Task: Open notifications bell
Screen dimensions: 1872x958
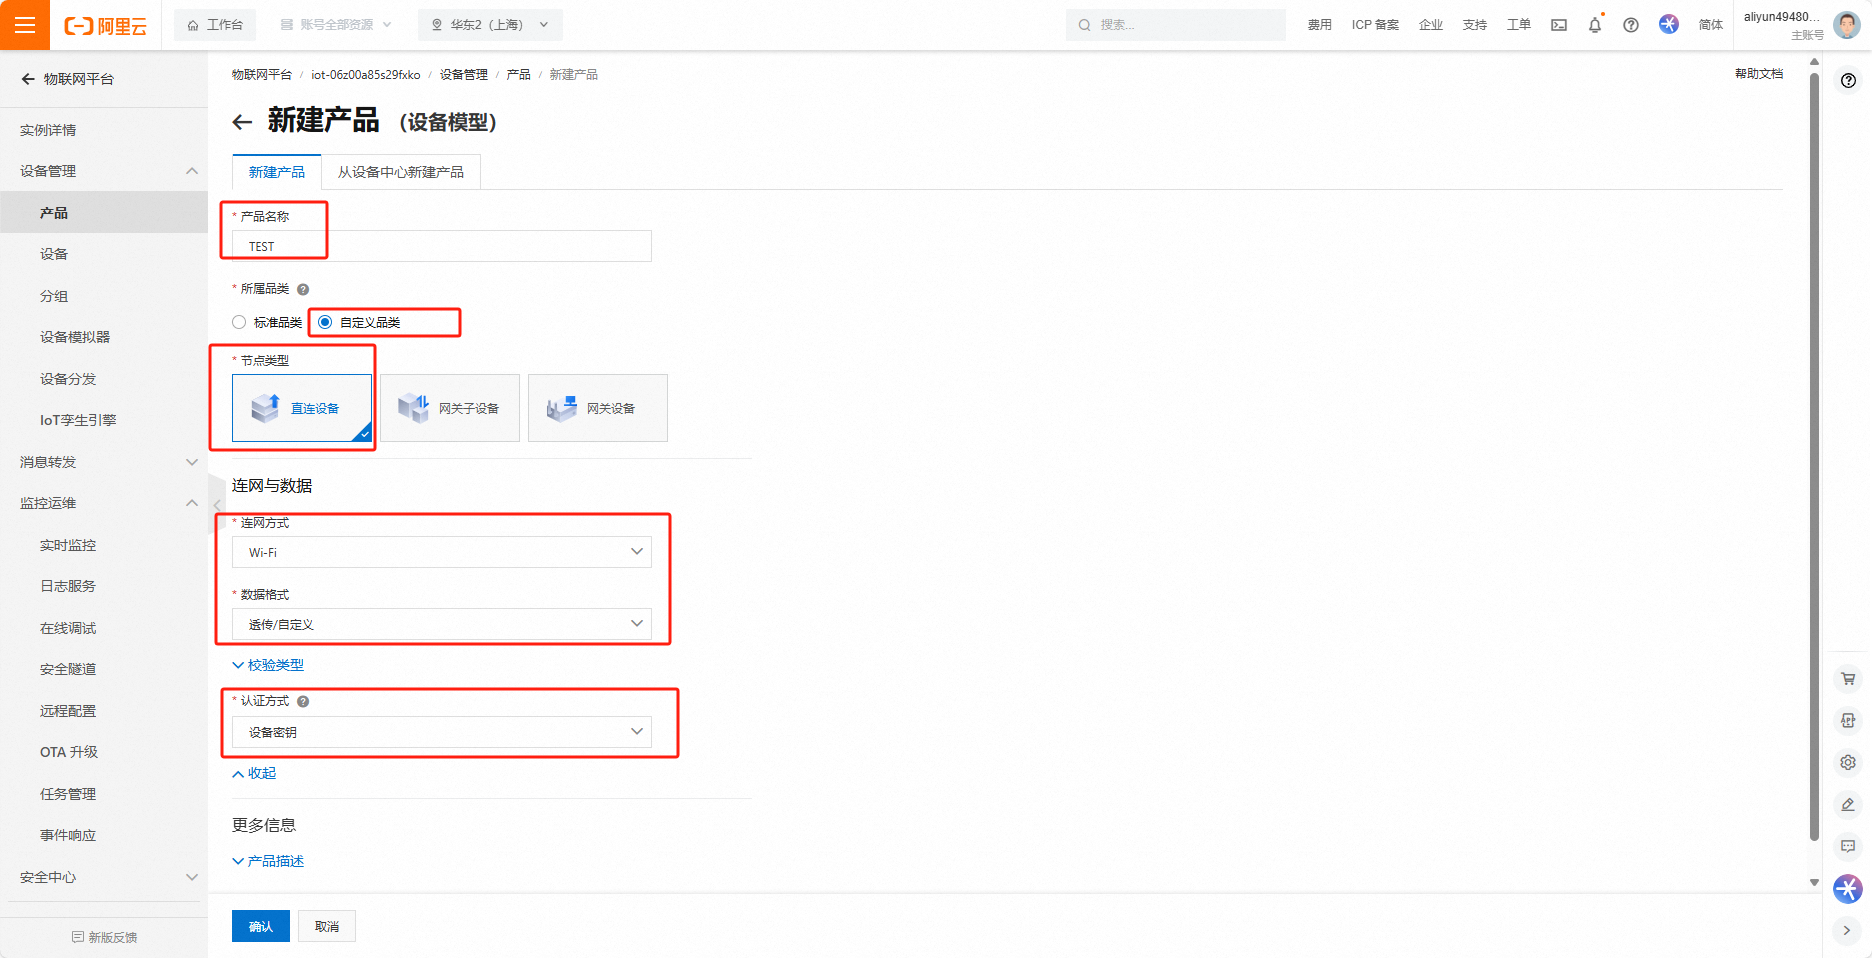Action: 1595,25
